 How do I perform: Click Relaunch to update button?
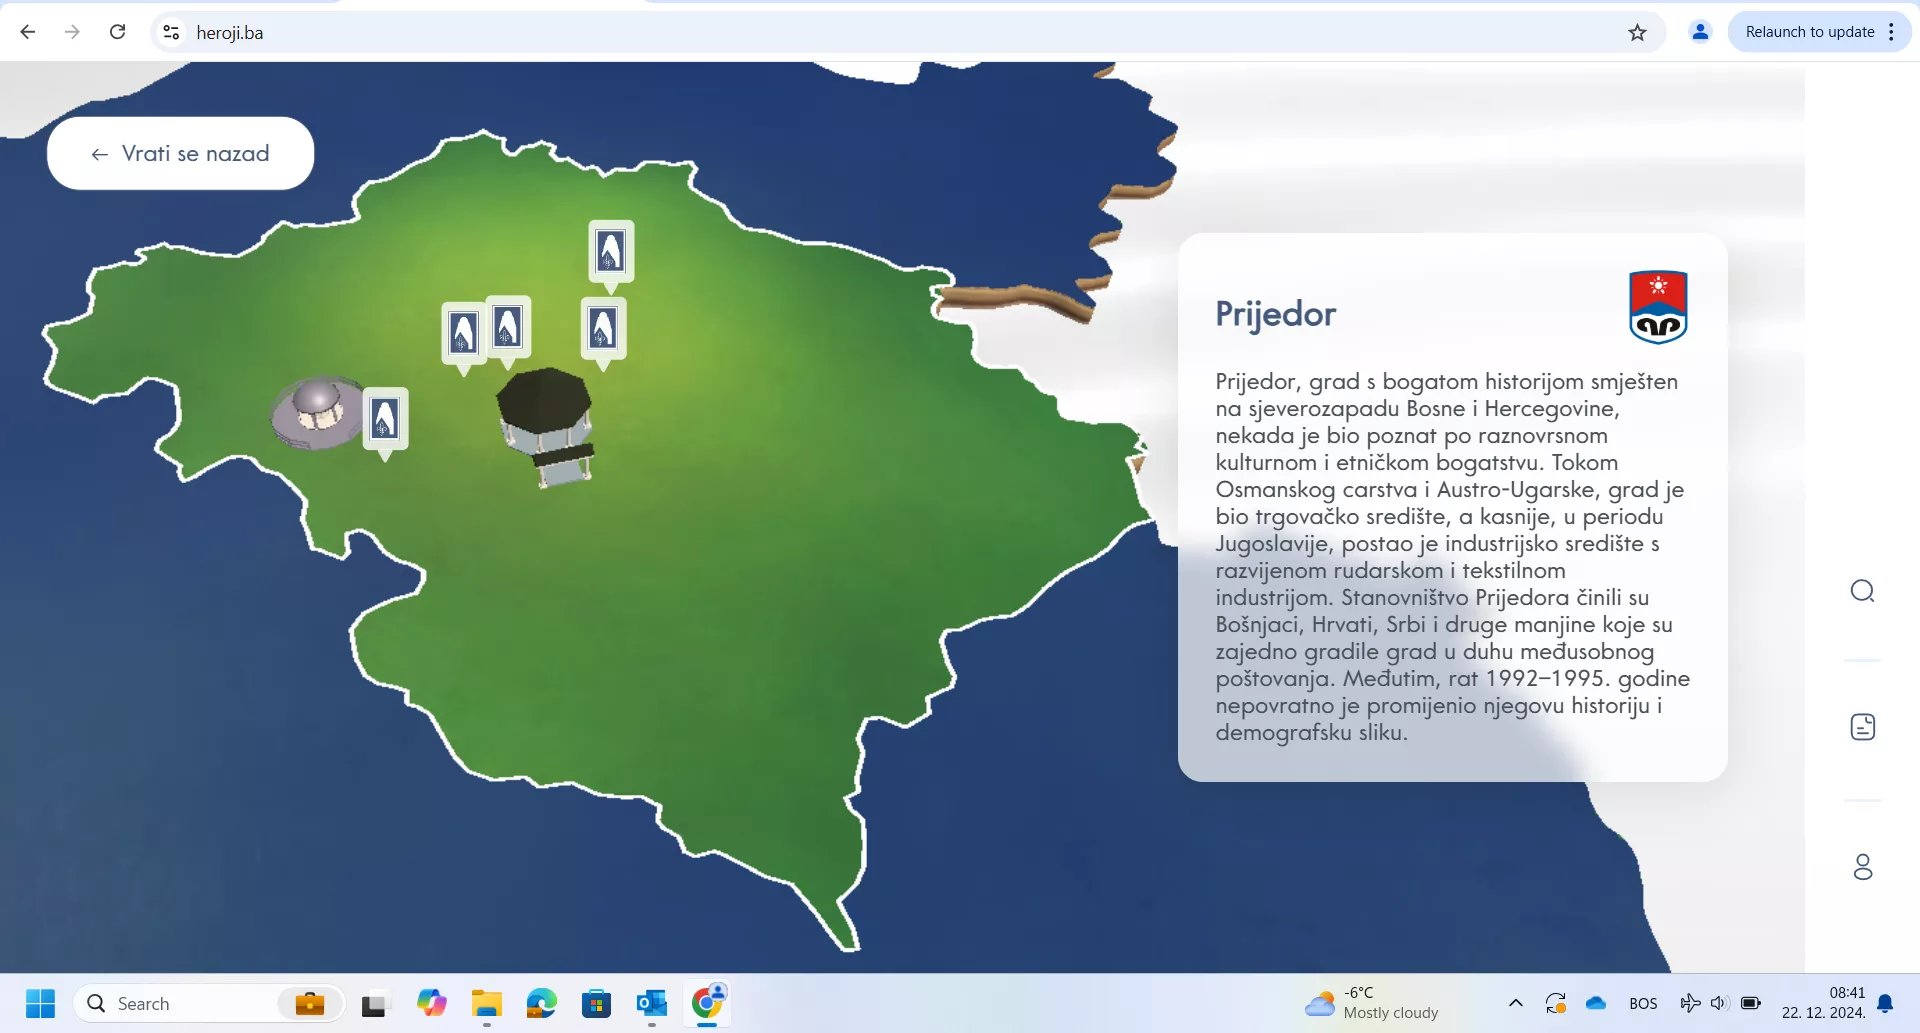click(1809, 32)
